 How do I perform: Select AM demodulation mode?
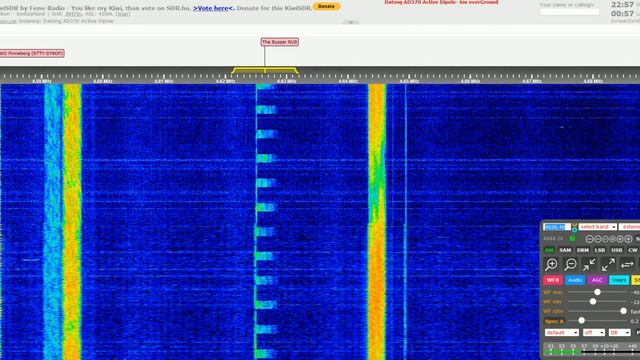(x=549, y=250)
